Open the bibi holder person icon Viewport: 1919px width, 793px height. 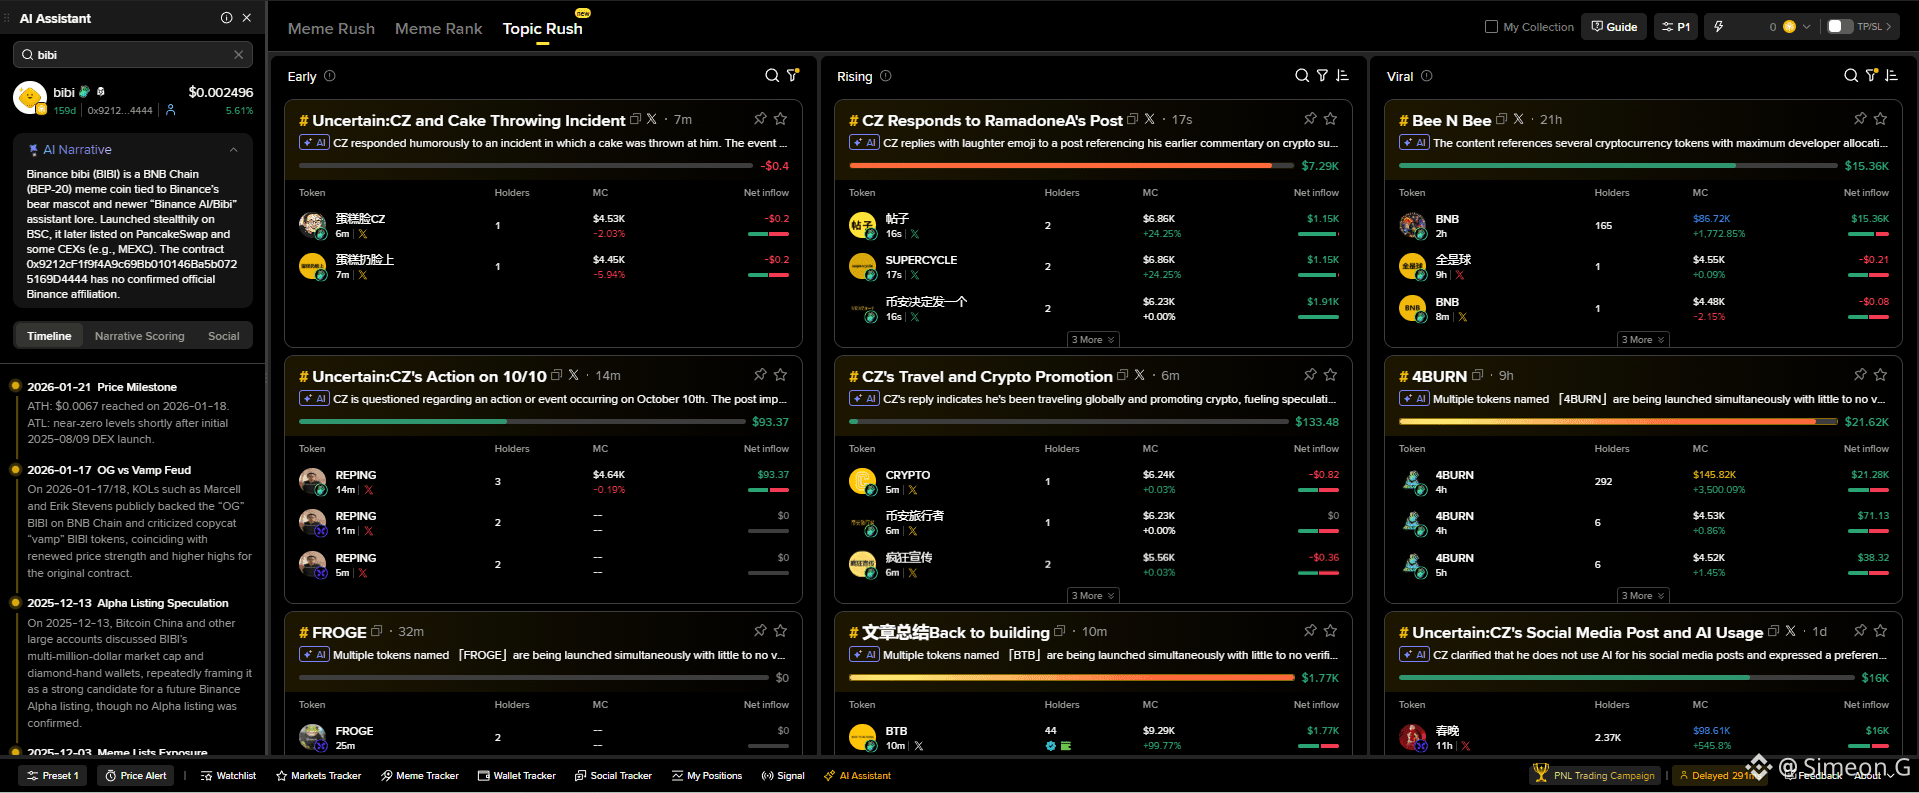coord(170,110)
